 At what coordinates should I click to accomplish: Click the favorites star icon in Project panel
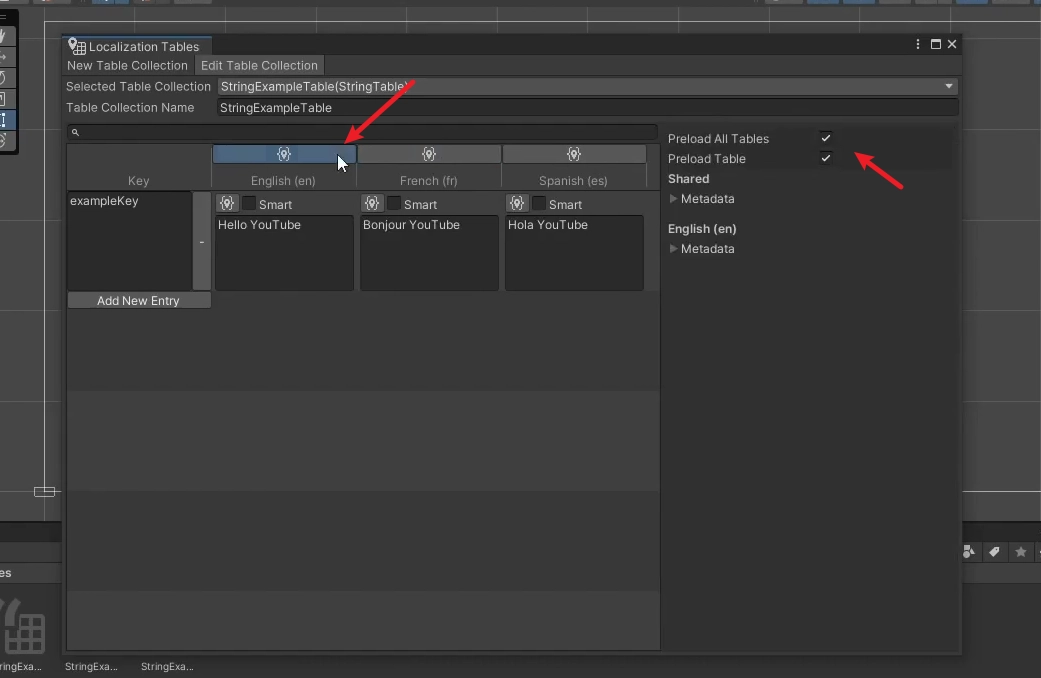click(1020, 552)
